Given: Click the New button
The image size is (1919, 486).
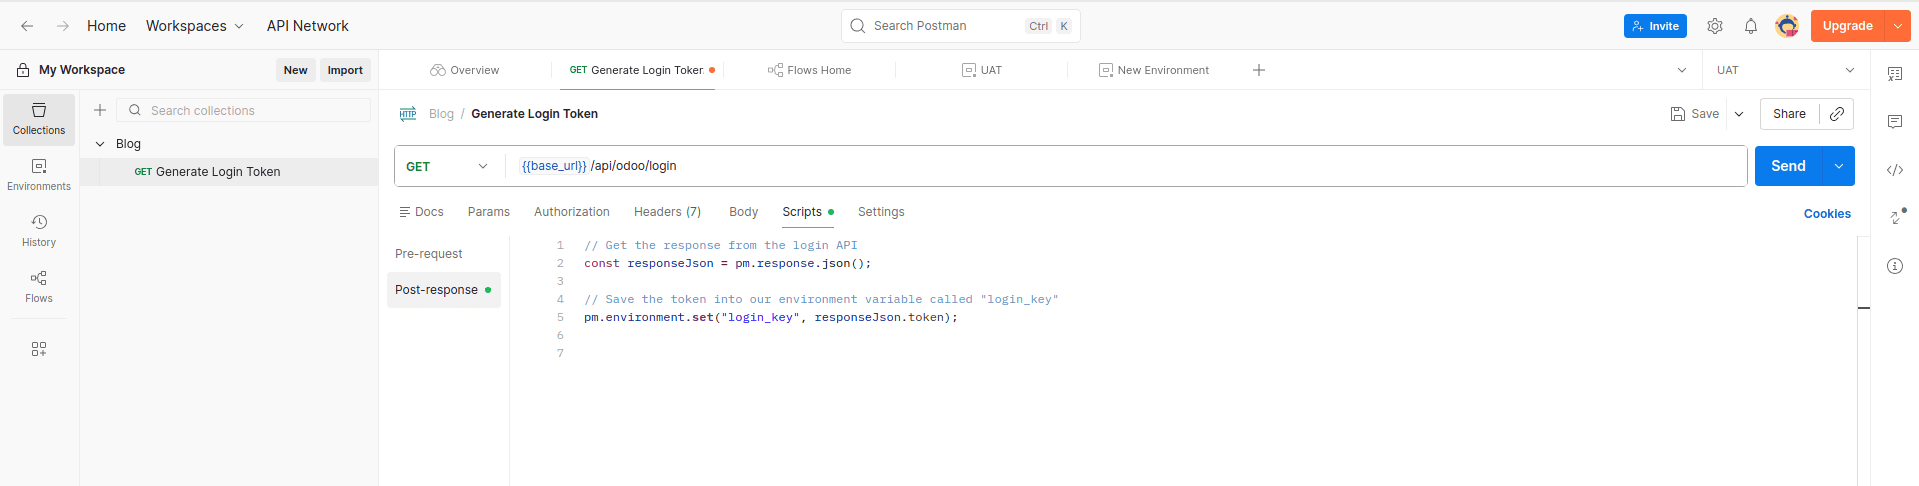Looking at the screenshot, I should click(x=296, y=70).
